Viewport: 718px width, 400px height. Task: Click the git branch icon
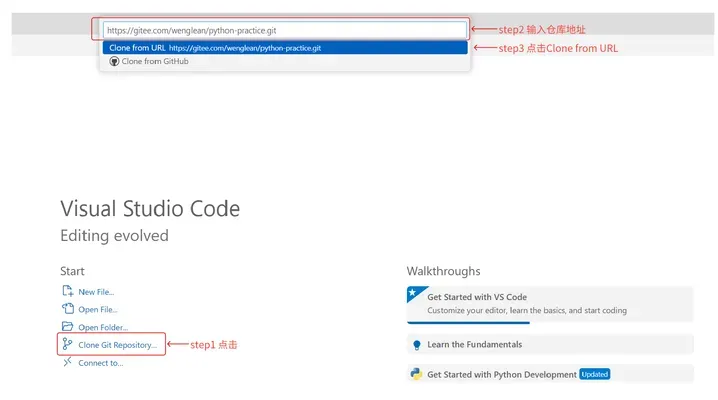point(68,344)
